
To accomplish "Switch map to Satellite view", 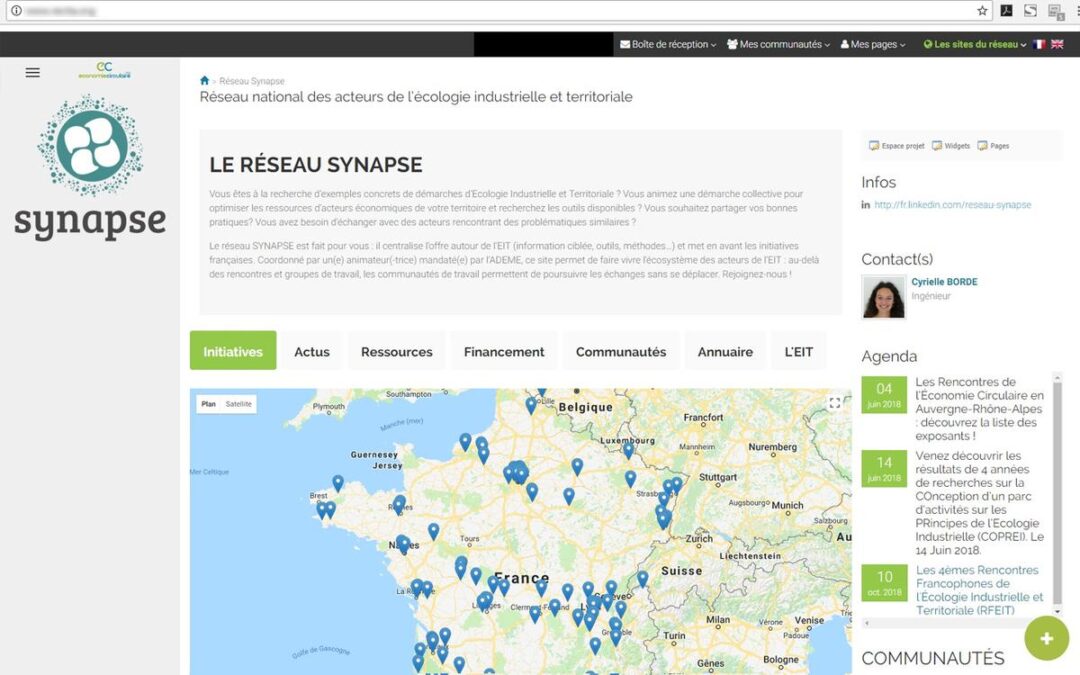I will tap(238, 404).
